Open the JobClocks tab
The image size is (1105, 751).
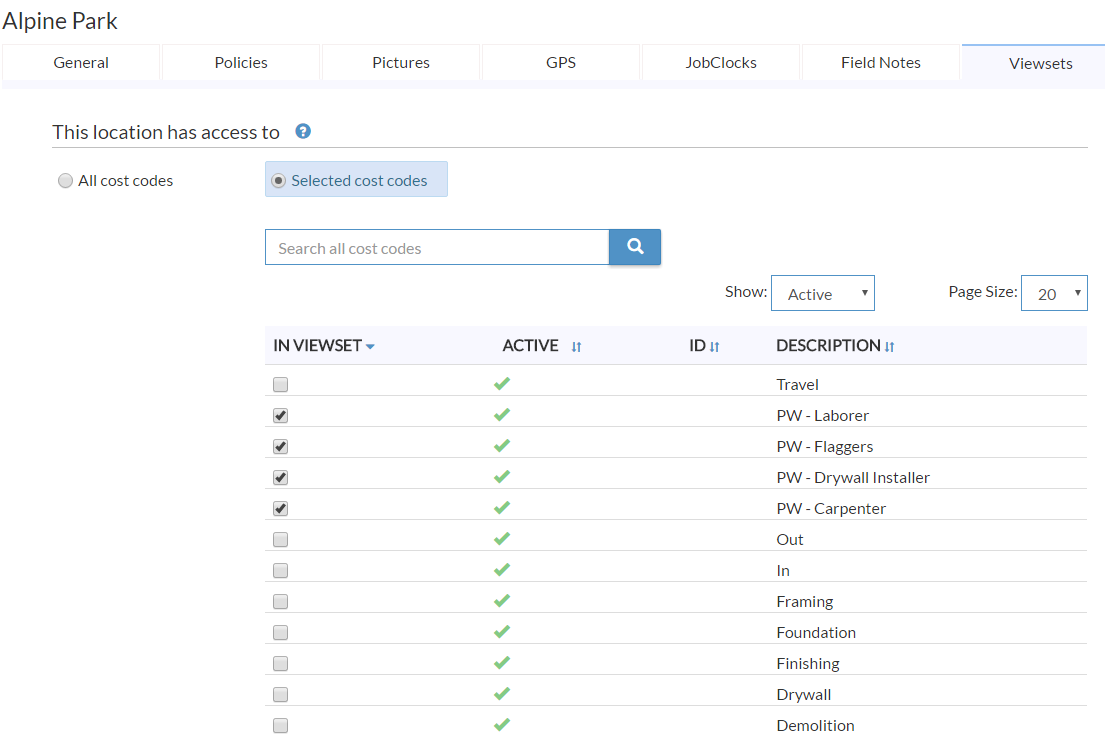tap(720, 62)
